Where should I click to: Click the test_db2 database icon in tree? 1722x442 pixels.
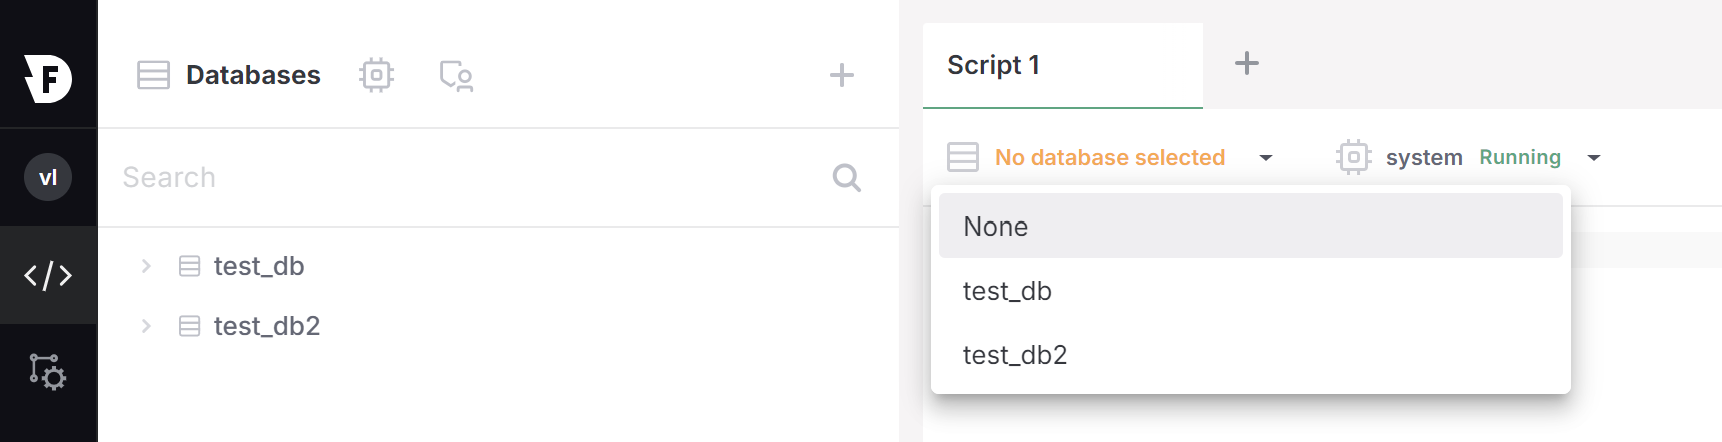click(x=189, y=326)
